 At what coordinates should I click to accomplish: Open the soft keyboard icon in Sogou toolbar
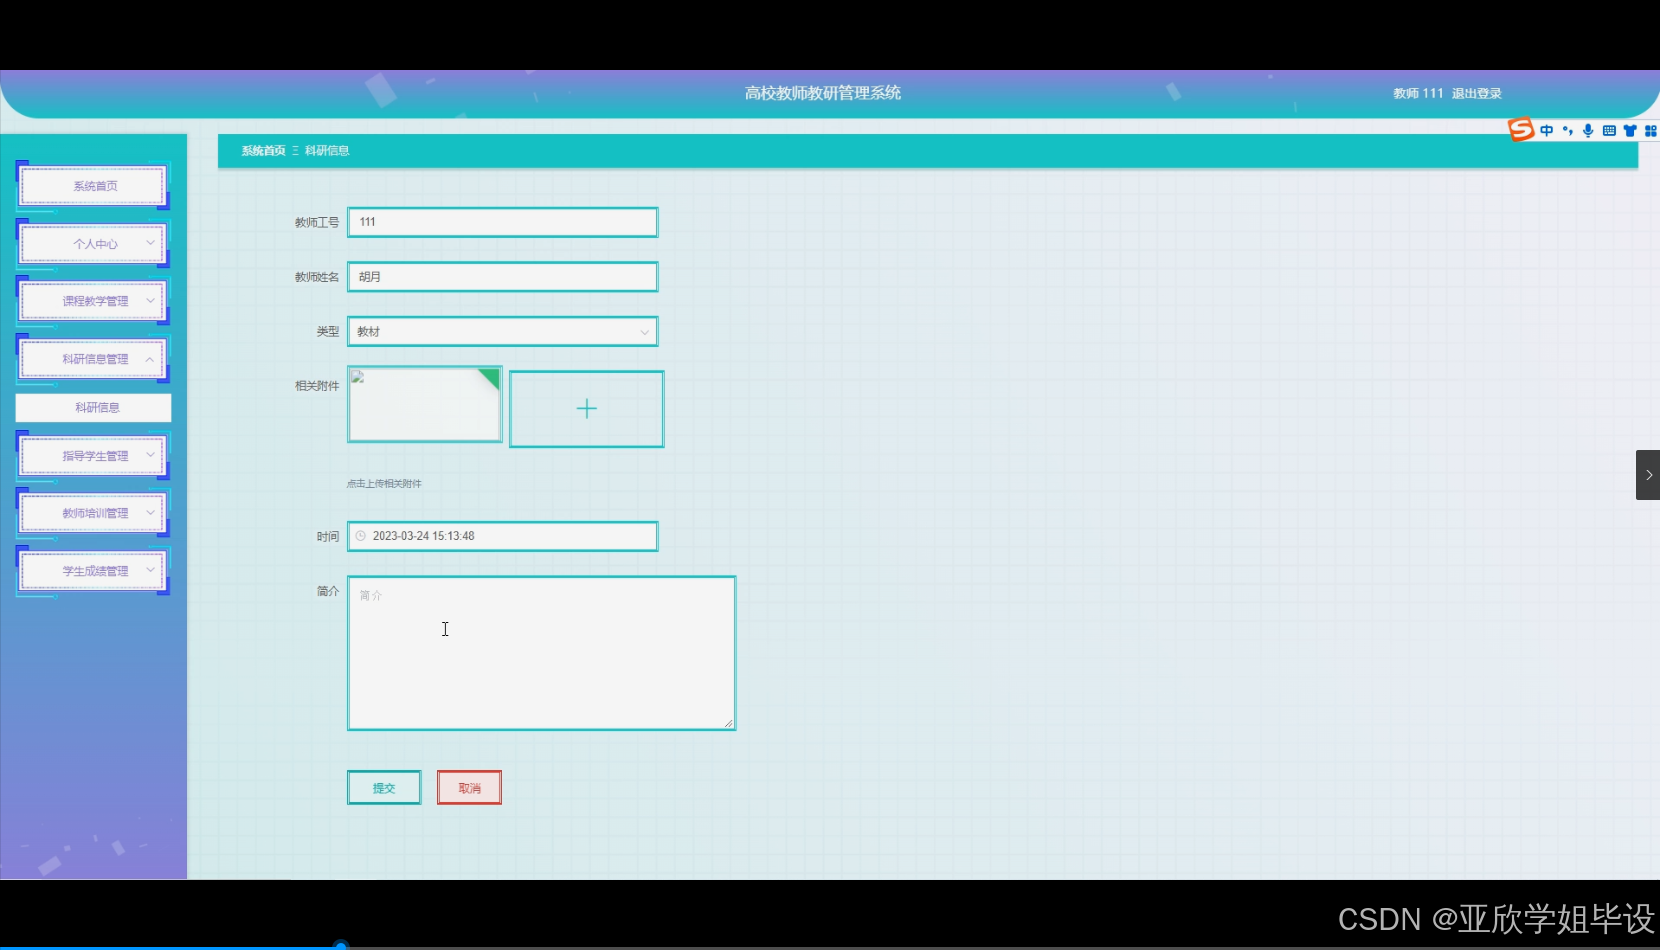[x=1609, y=131]
